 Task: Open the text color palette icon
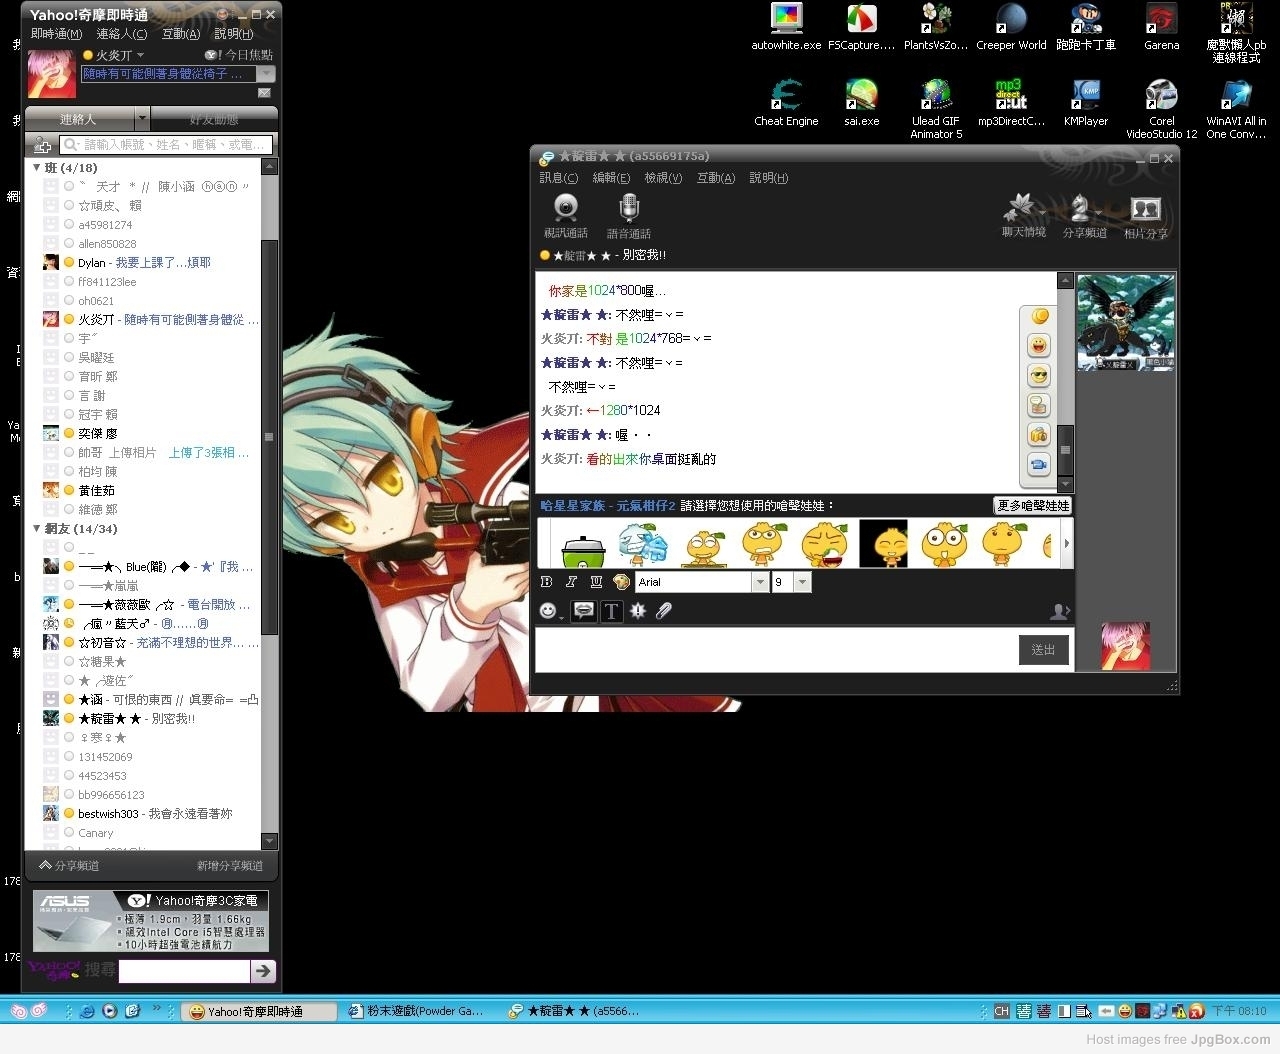[x=621, y=582]
